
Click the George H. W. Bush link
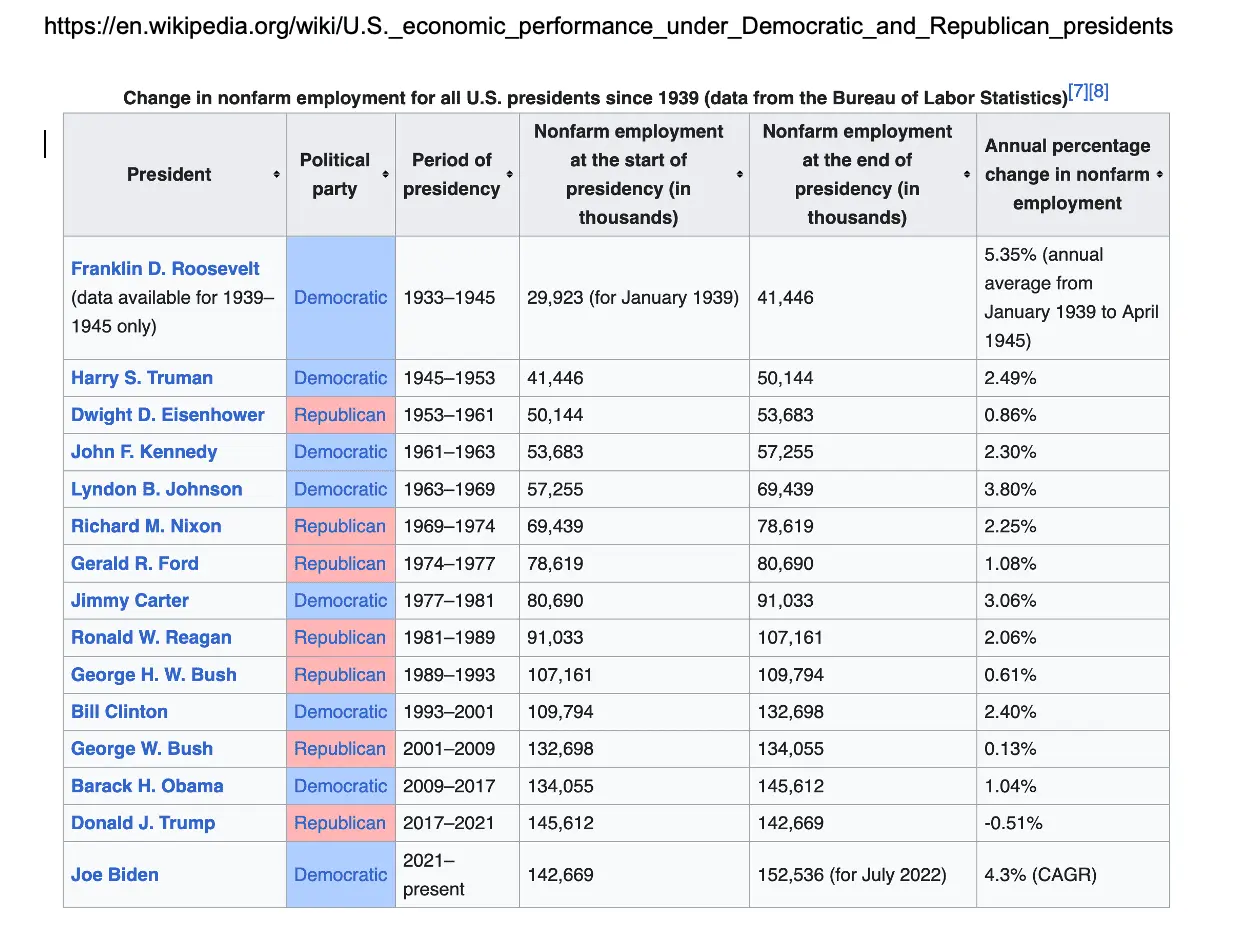[154, 675]
